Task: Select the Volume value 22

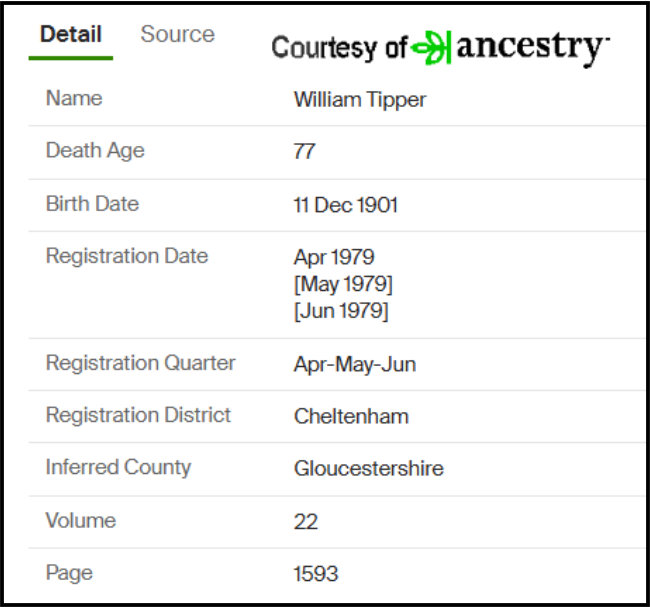Action: coord(305,521)
